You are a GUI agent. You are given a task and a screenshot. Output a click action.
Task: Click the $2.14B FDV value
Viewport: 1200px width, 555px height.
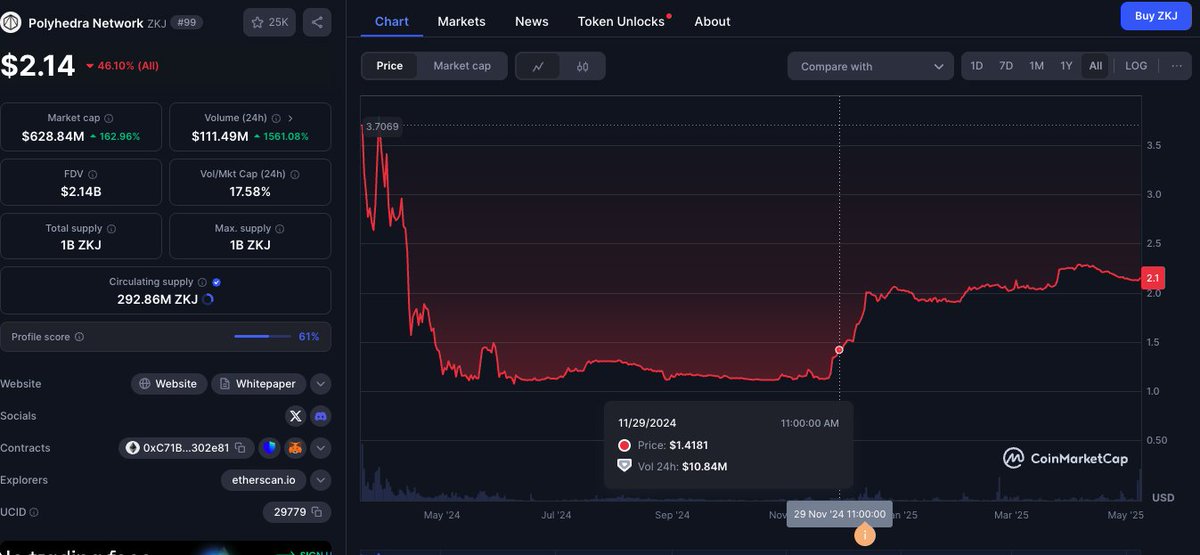(81, 191)
